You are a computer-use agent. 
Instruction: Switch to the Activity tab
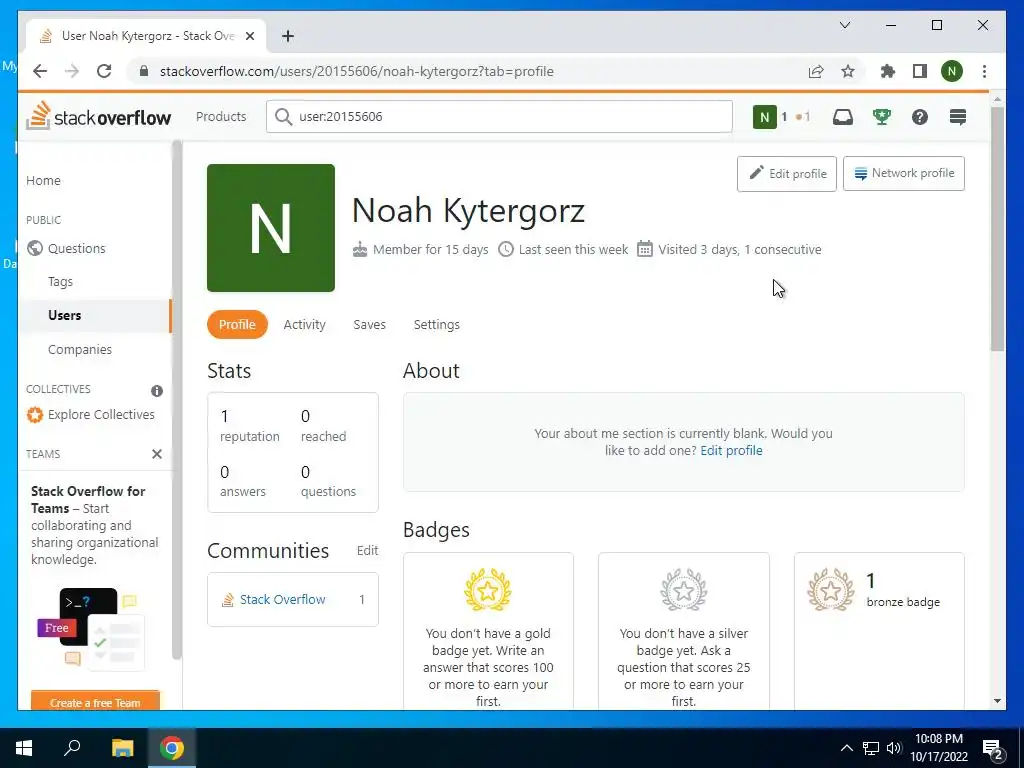(x=304, y=325)
